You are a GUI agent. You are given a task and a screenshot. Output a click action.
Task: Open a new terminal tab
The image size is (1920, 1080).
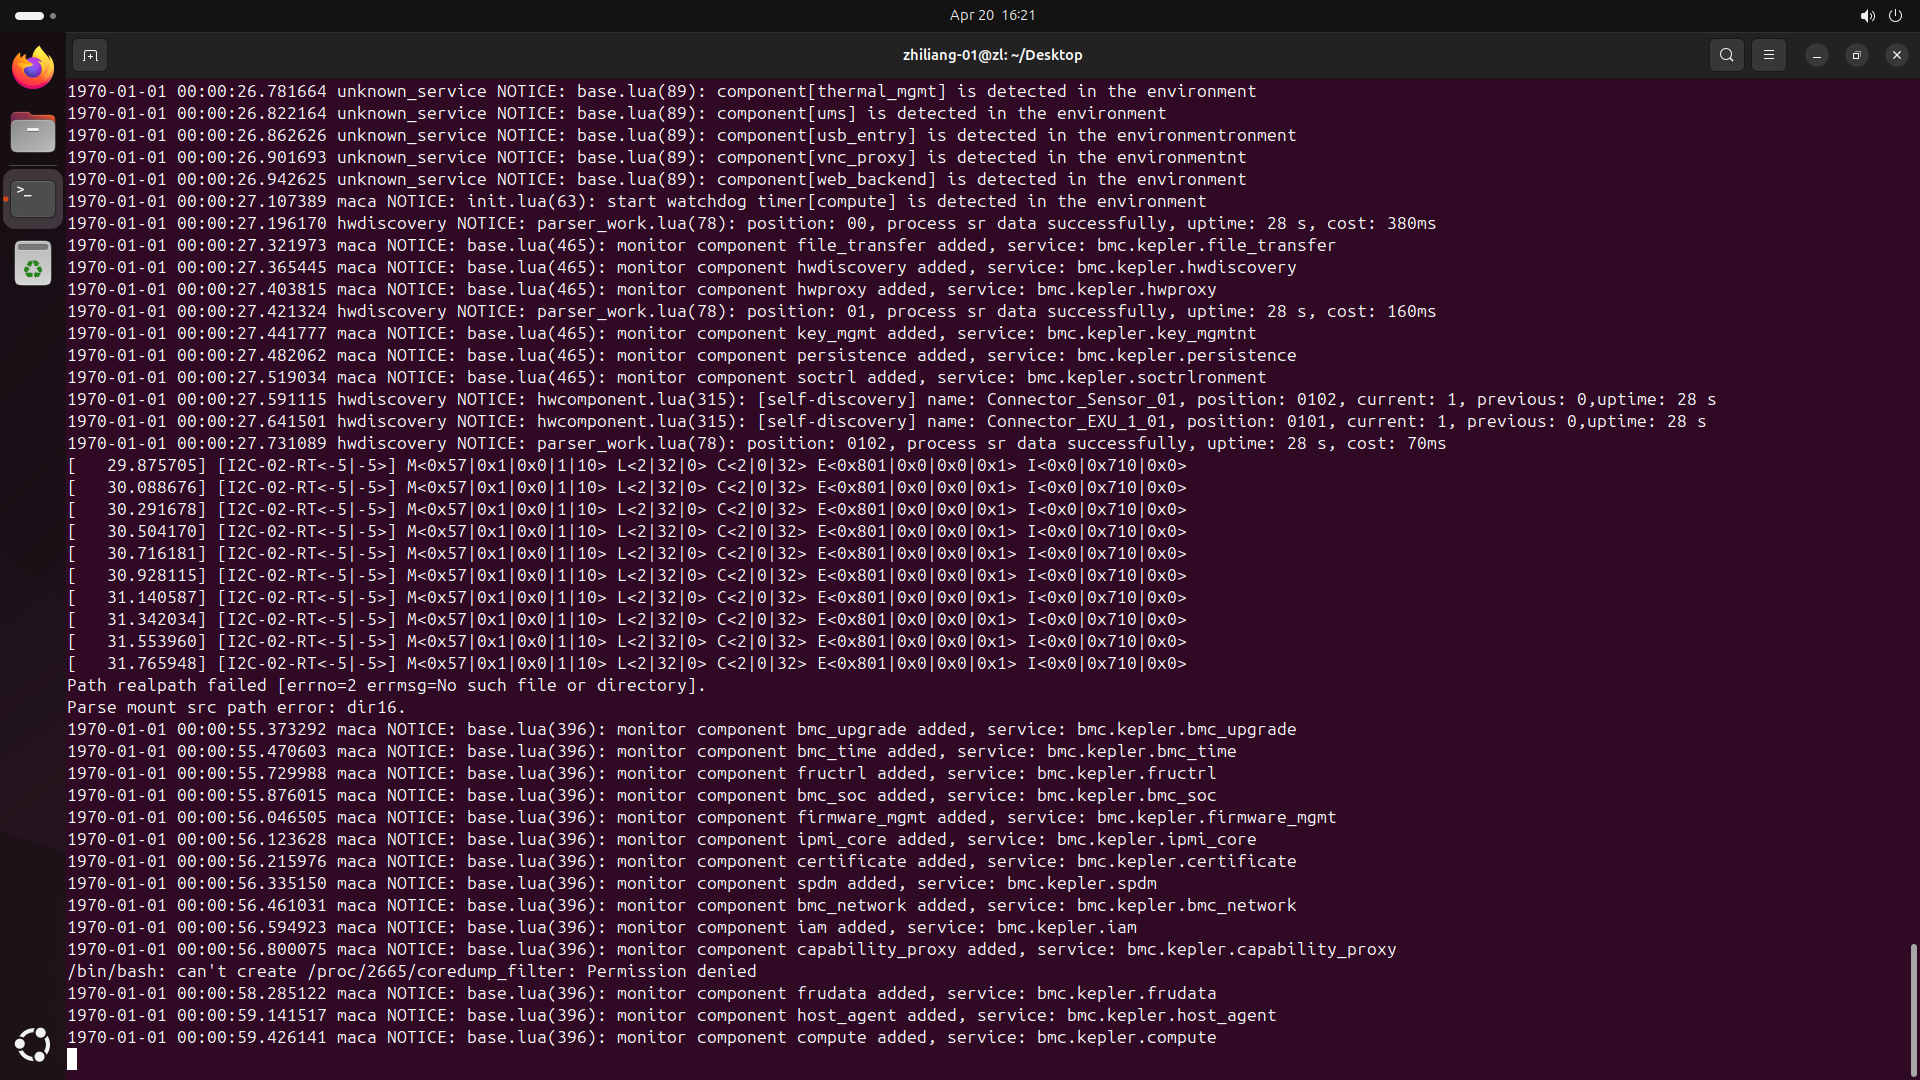(90, 55)
